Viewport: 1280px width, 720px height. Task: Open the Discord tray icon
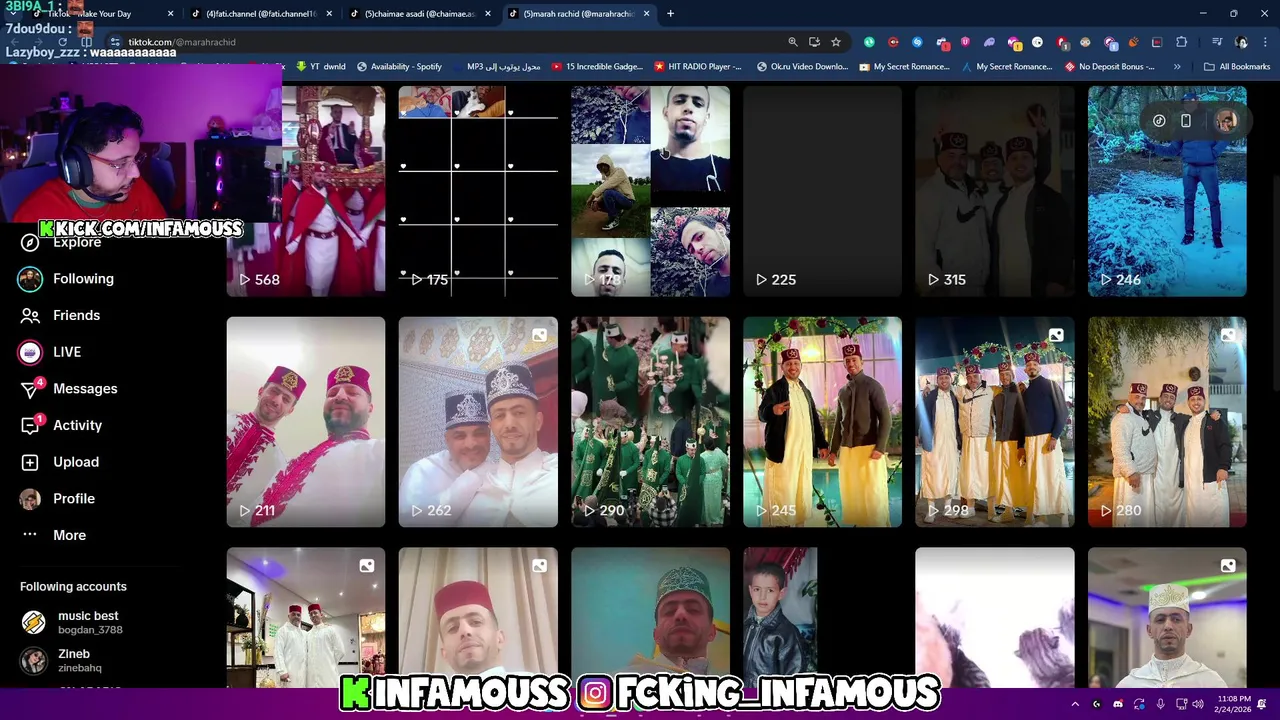point(1118,704)
